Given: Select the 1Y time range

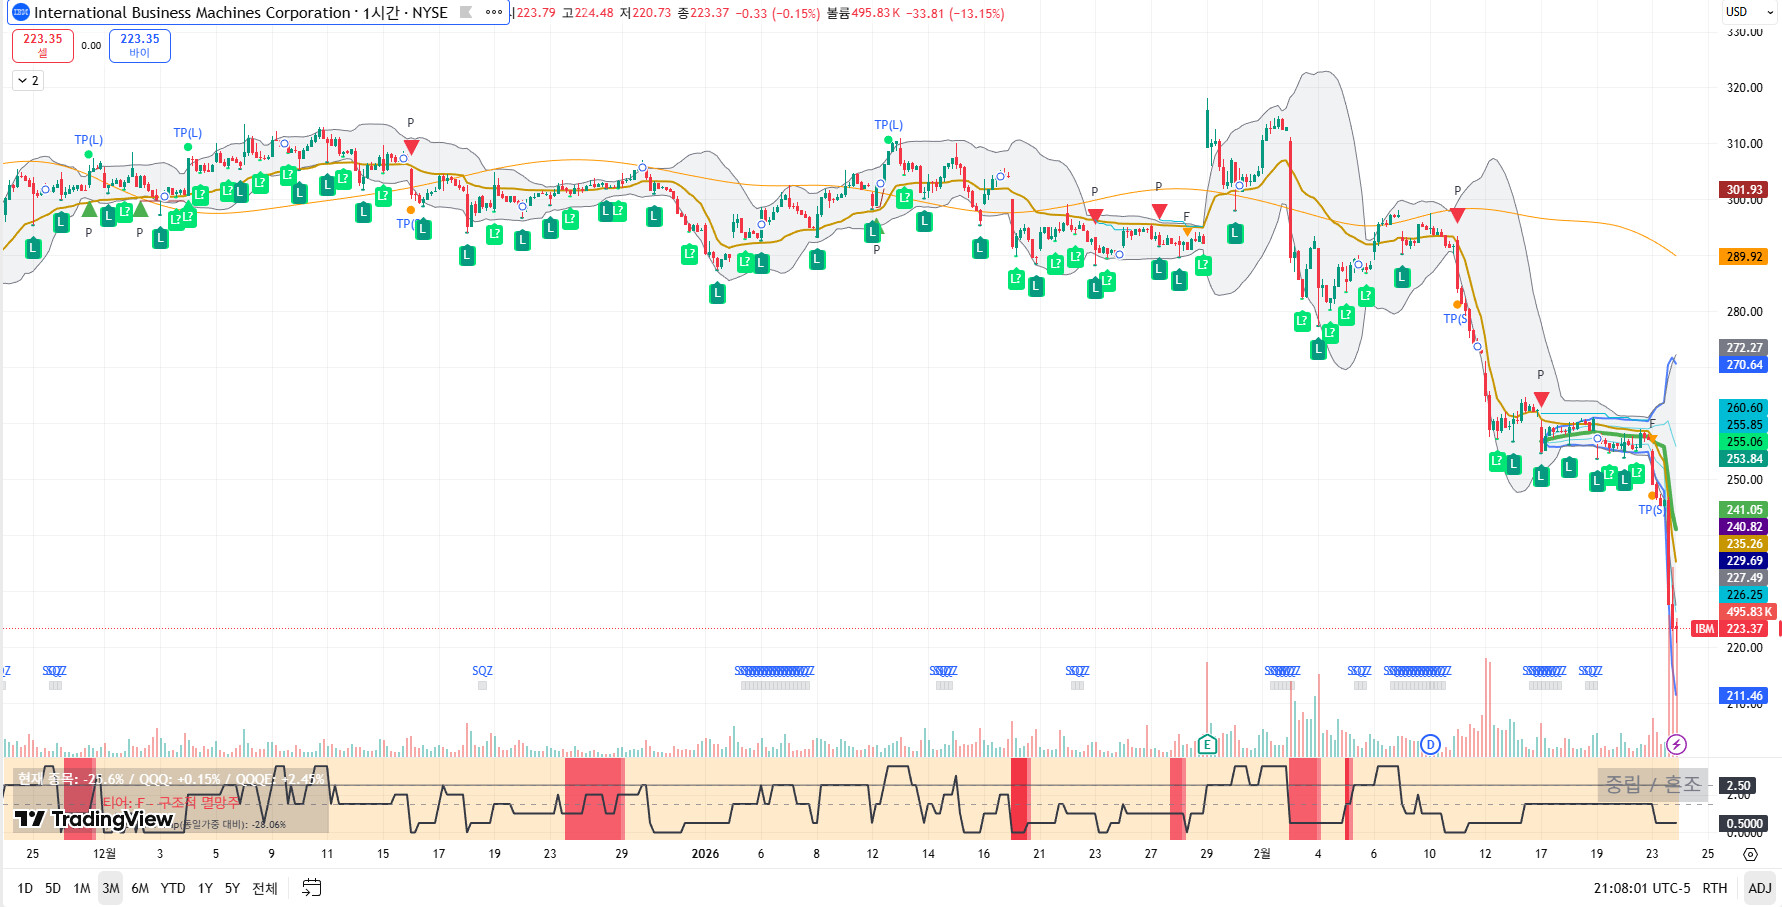Looking at the screenshot, I should point(205,888).
